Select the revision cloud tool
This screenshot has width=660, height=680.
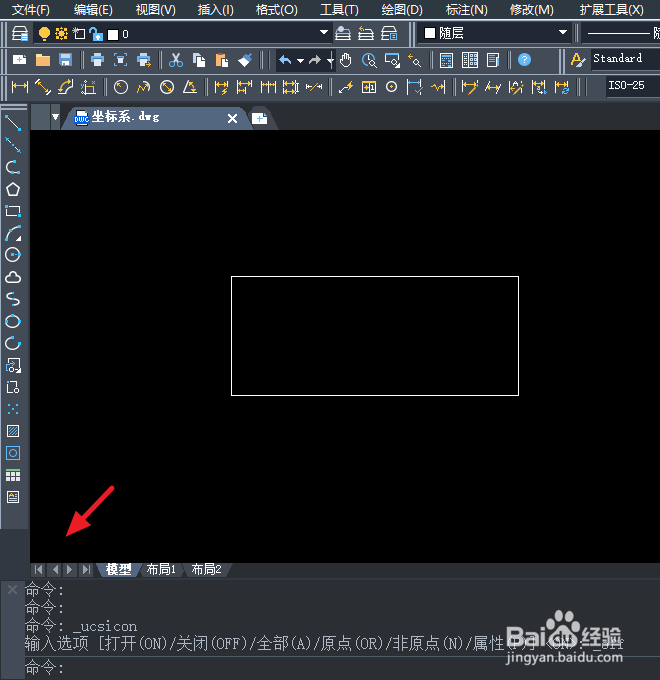click(x=13, y=277)
